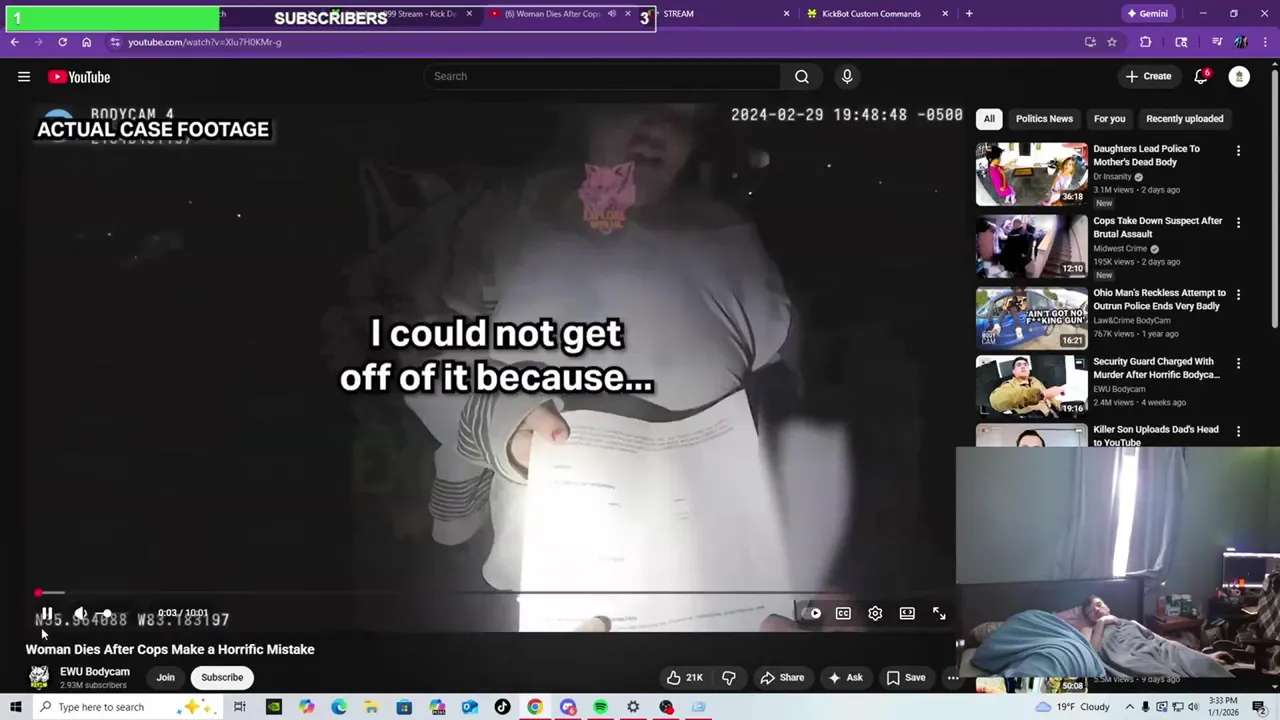Switch to the KickBot Custom Commands tab

(x=876, y=14)
